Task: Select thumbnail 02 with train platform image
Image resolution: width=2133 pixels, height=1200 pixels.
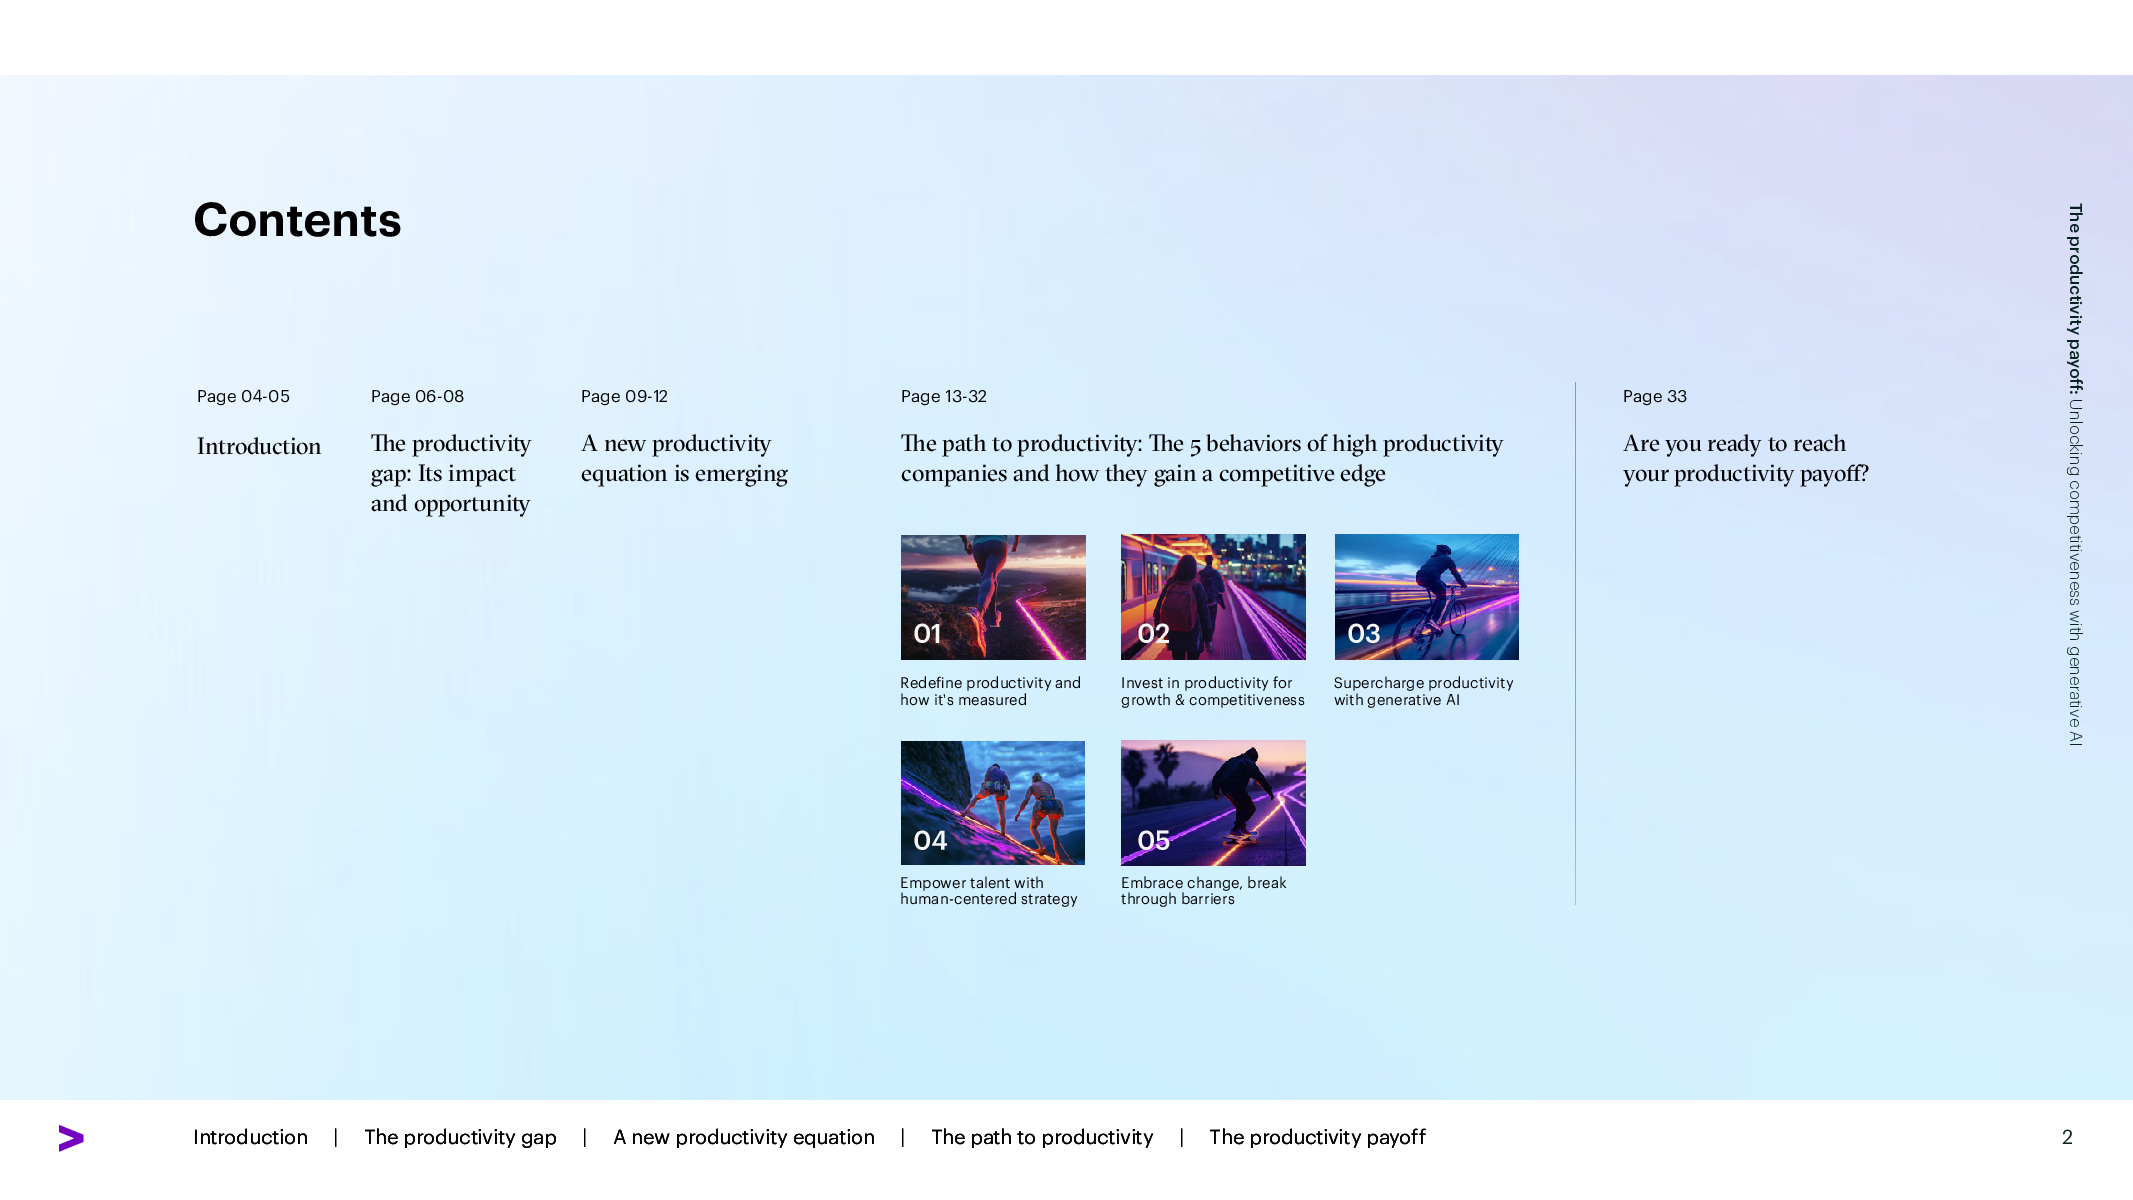Action: 1213,597
